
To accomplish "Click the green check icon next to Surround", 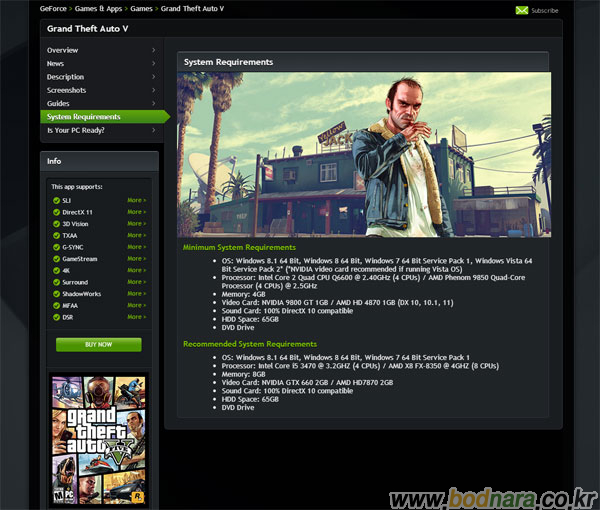I will click(56, 282).
